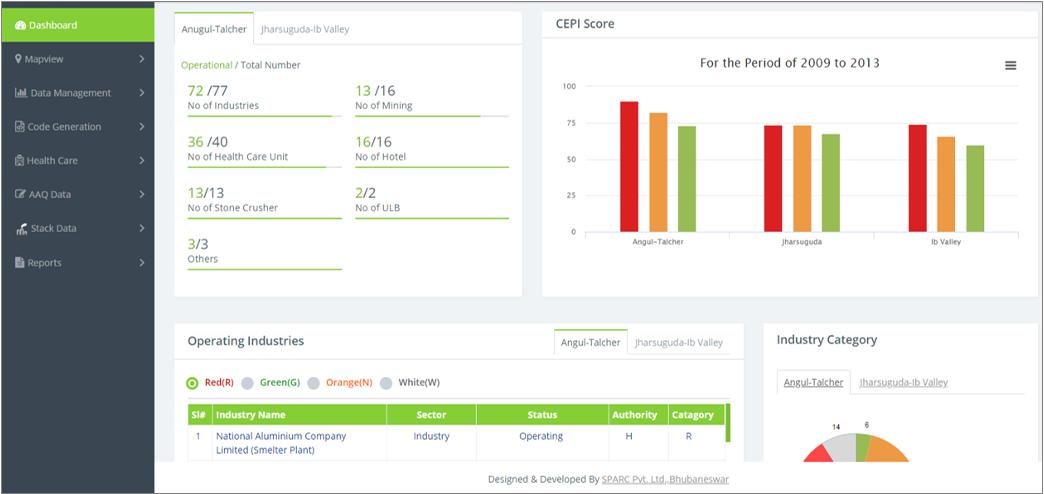This screenshot has height=494, width=1044.
Task: Click the Industry Name column header
Action: click(300, 414)
